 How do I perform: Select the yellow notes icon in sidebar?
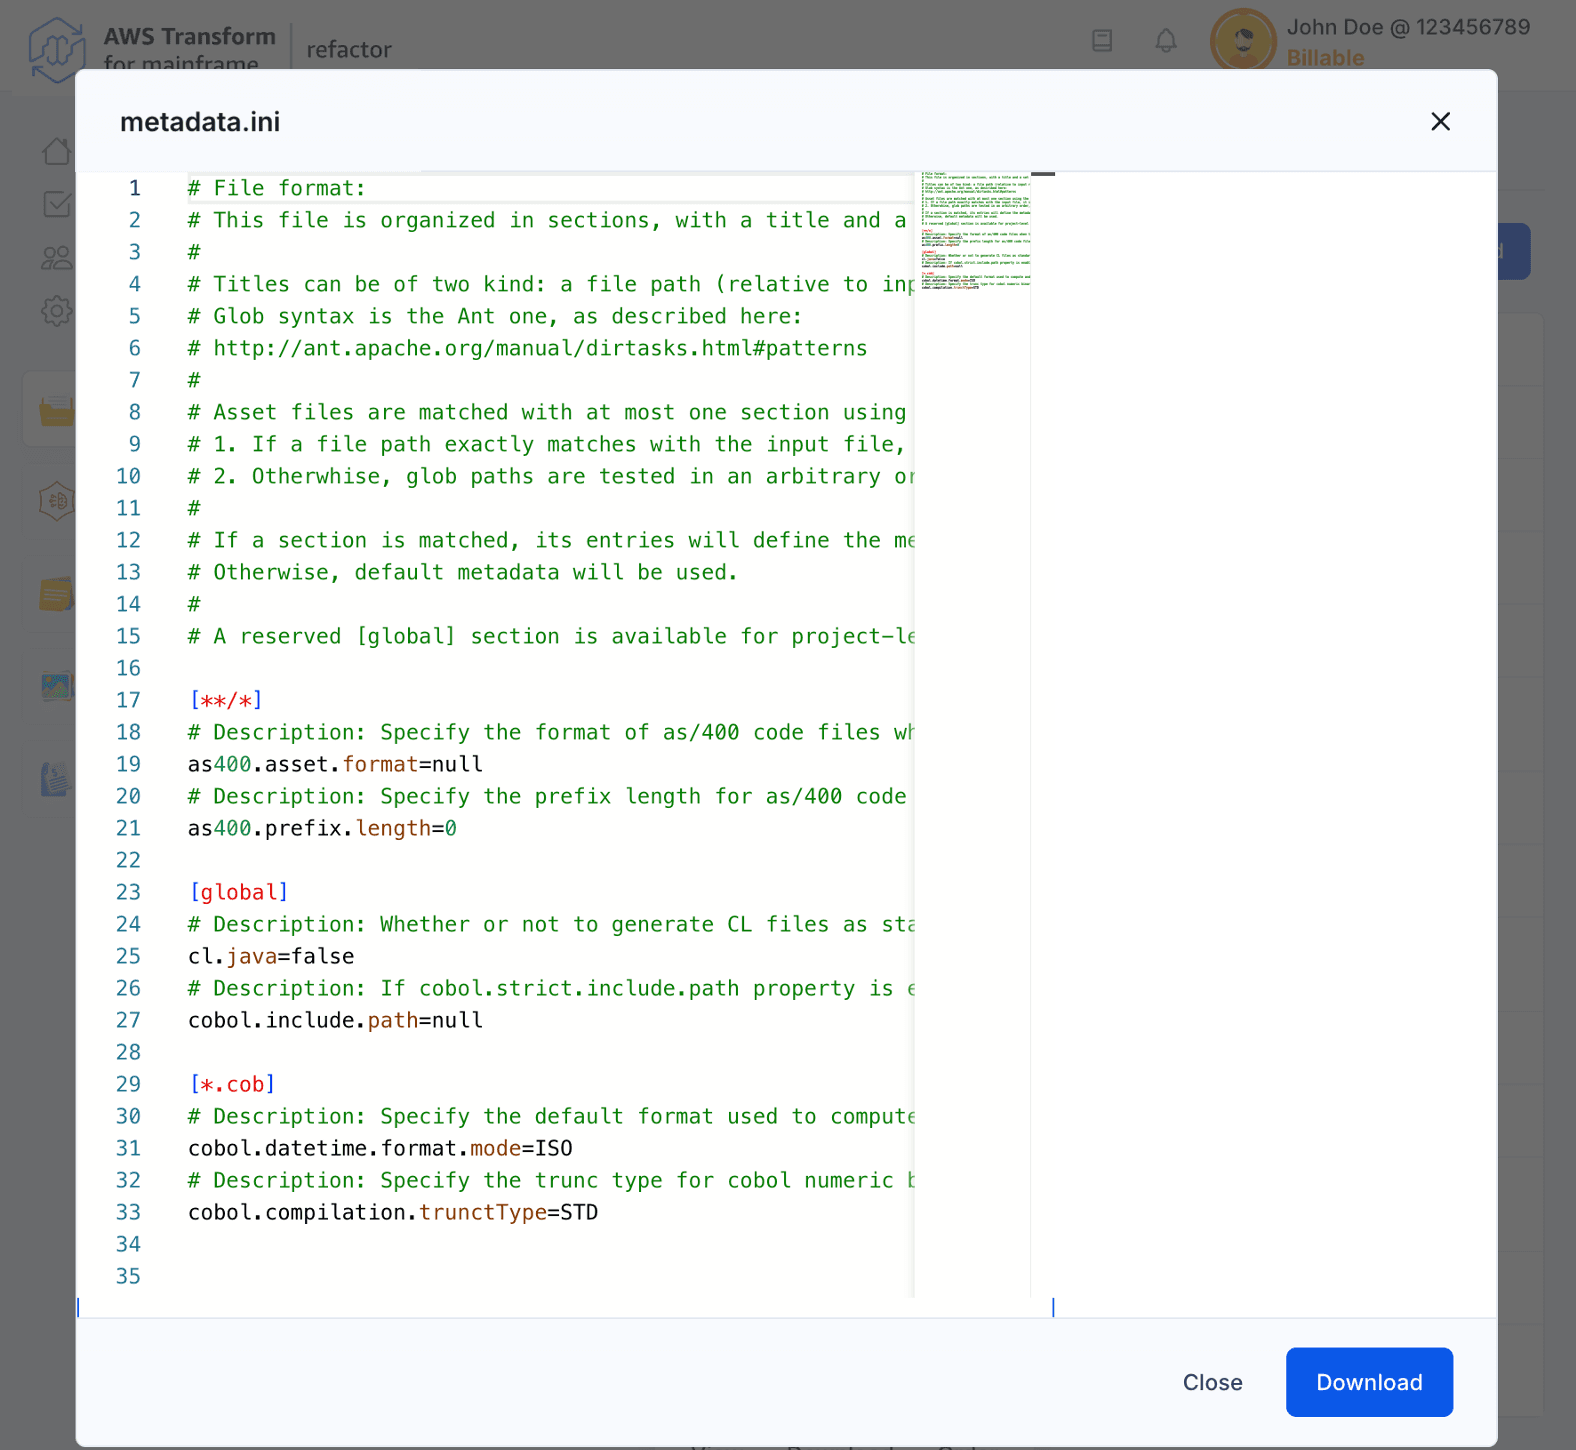coord(57,595)
